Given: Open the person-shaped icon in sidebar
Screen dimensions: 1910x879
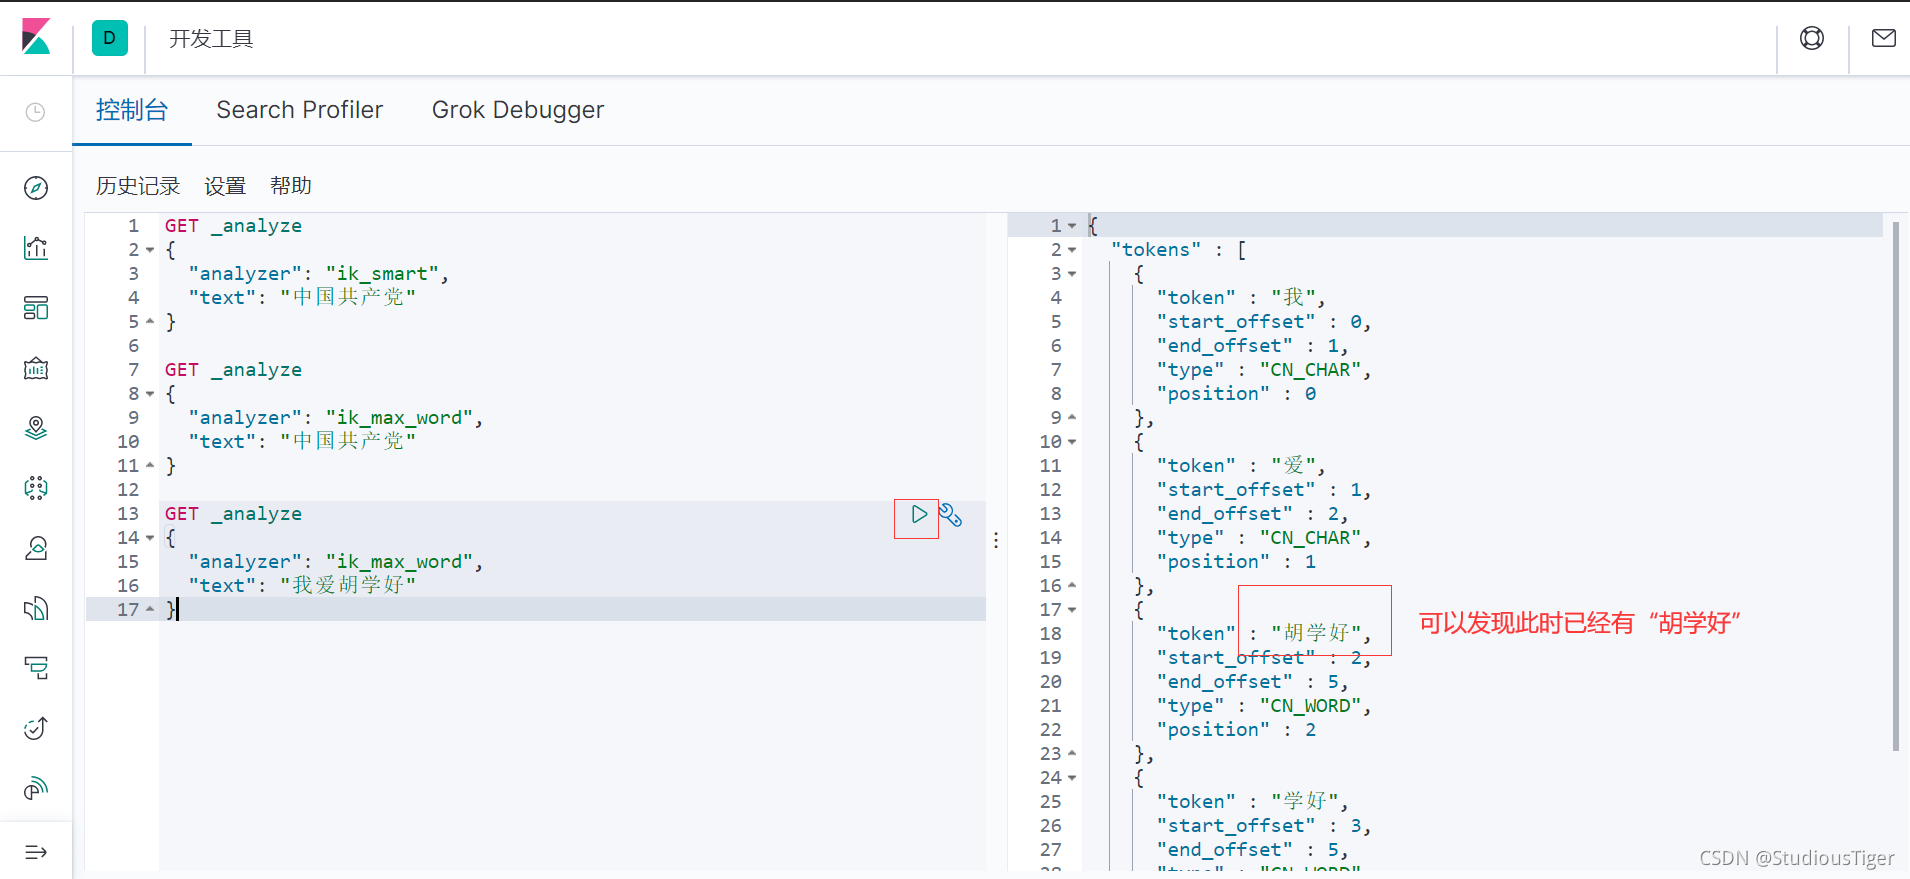Looking at the screenshot, I should click(x=36, y=548).
